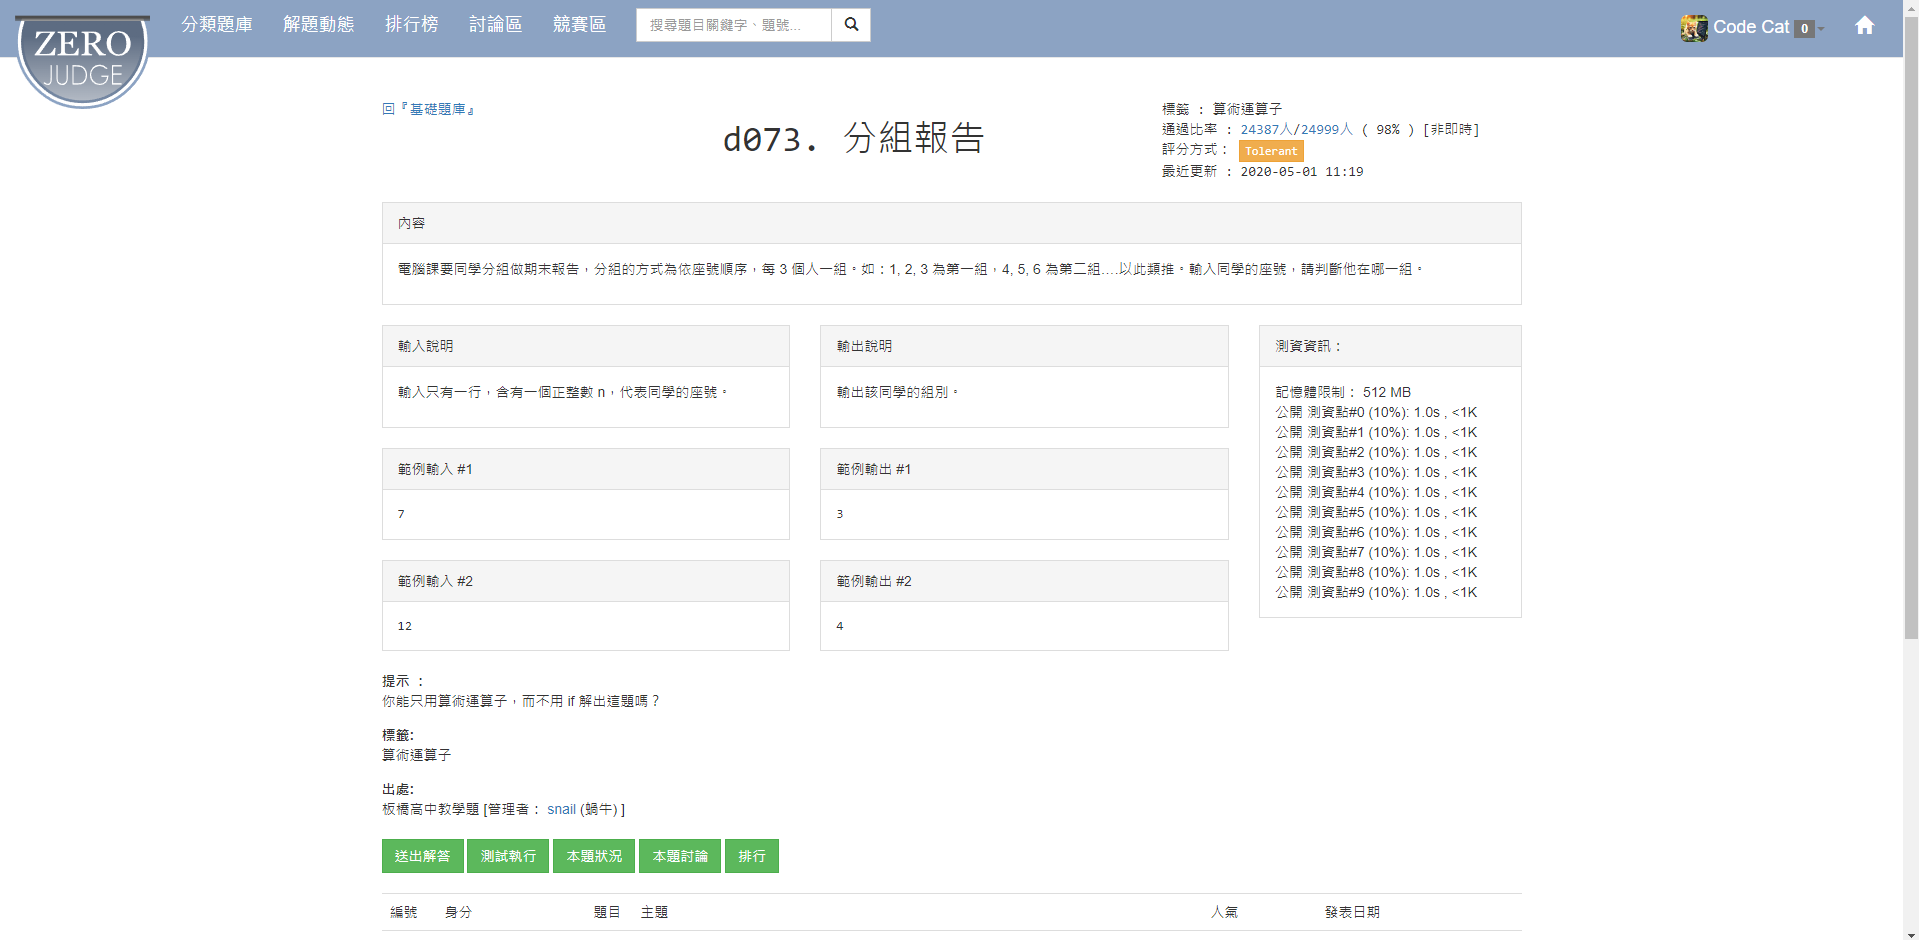This screenshot has height=940, width=1919.
Task: Open 本題狀況 for this problem
Action: point(594,856)
